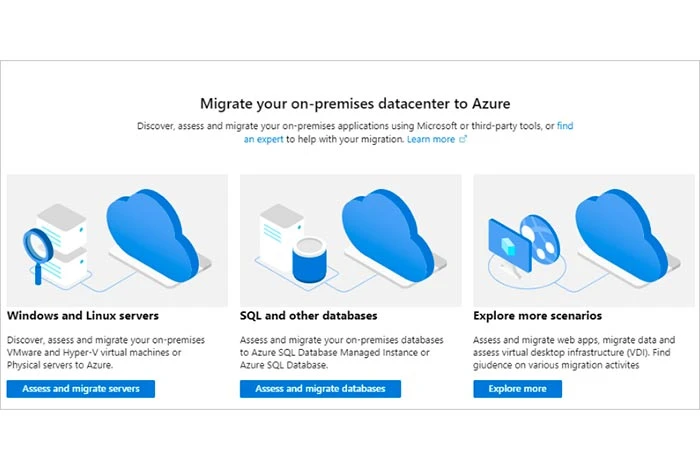Click the Assess and migrate servers button
The height and width of the screenshot is (470, 700).
click(x=81, y=389)
